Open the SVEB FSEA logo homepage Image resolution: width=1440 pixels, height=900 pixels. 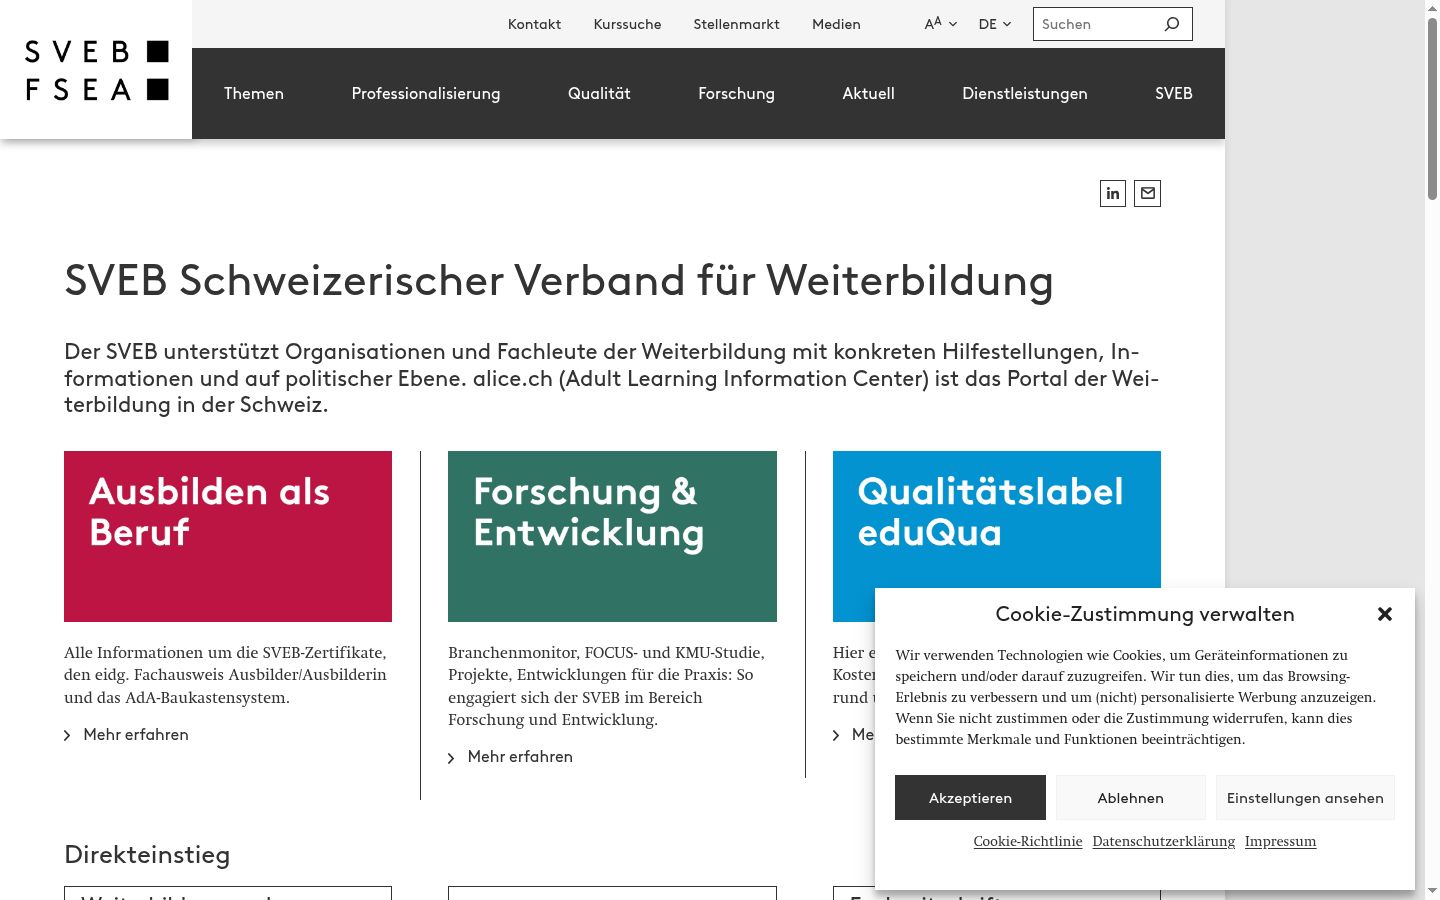[x=96, y=70]
